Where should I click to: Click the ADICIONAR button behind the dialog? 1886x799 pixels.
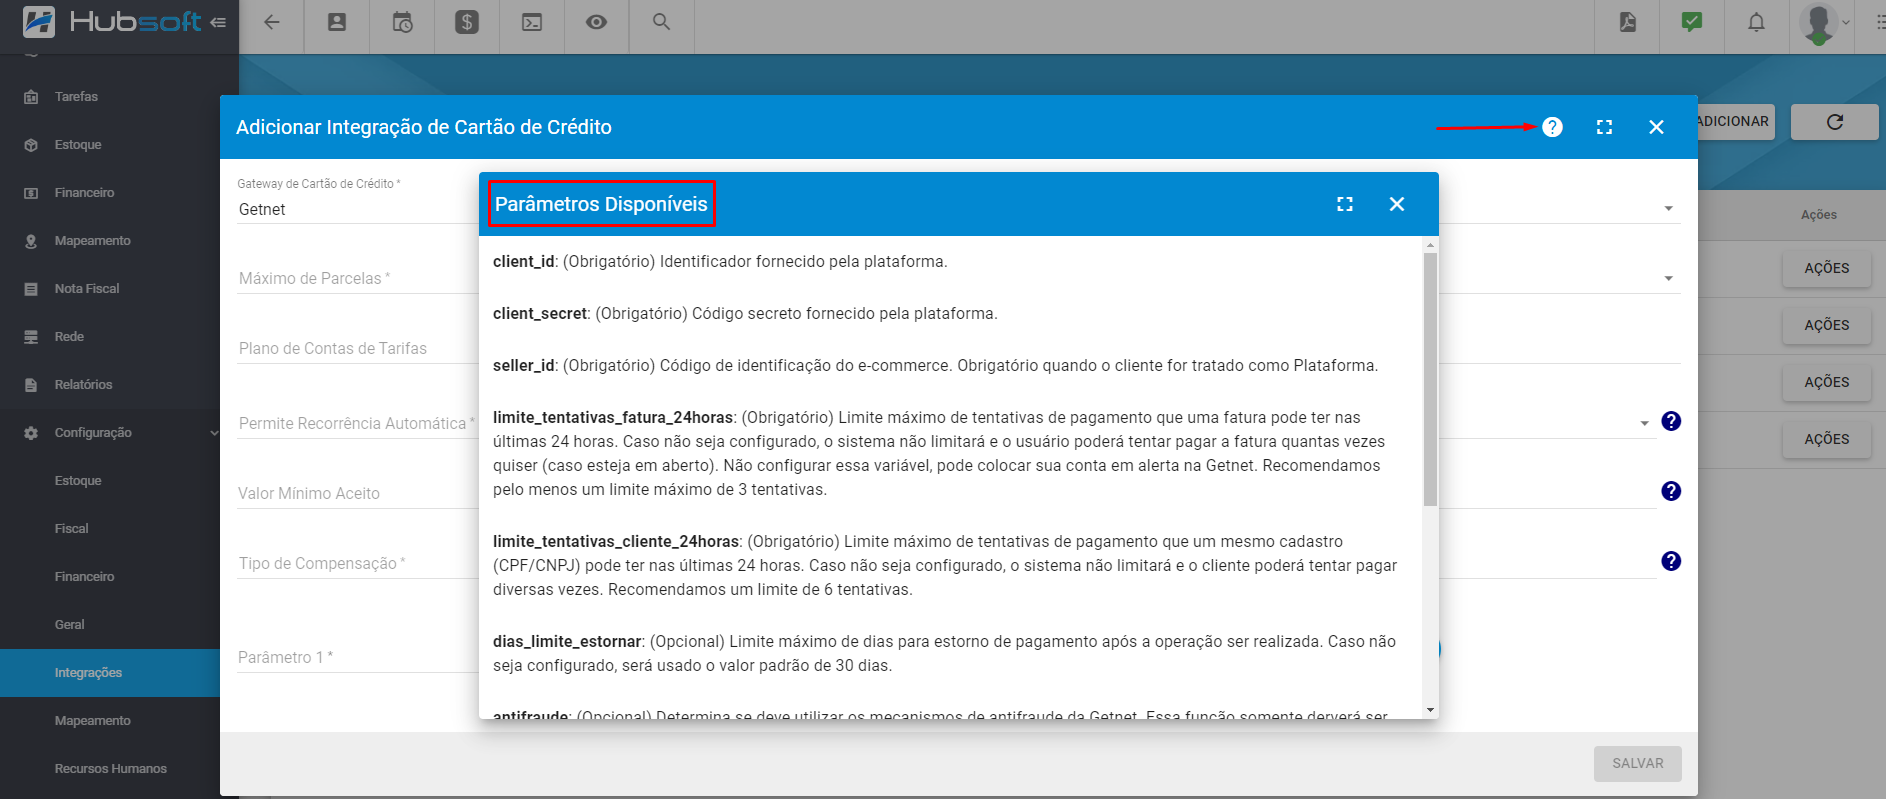pos(1736,121)
